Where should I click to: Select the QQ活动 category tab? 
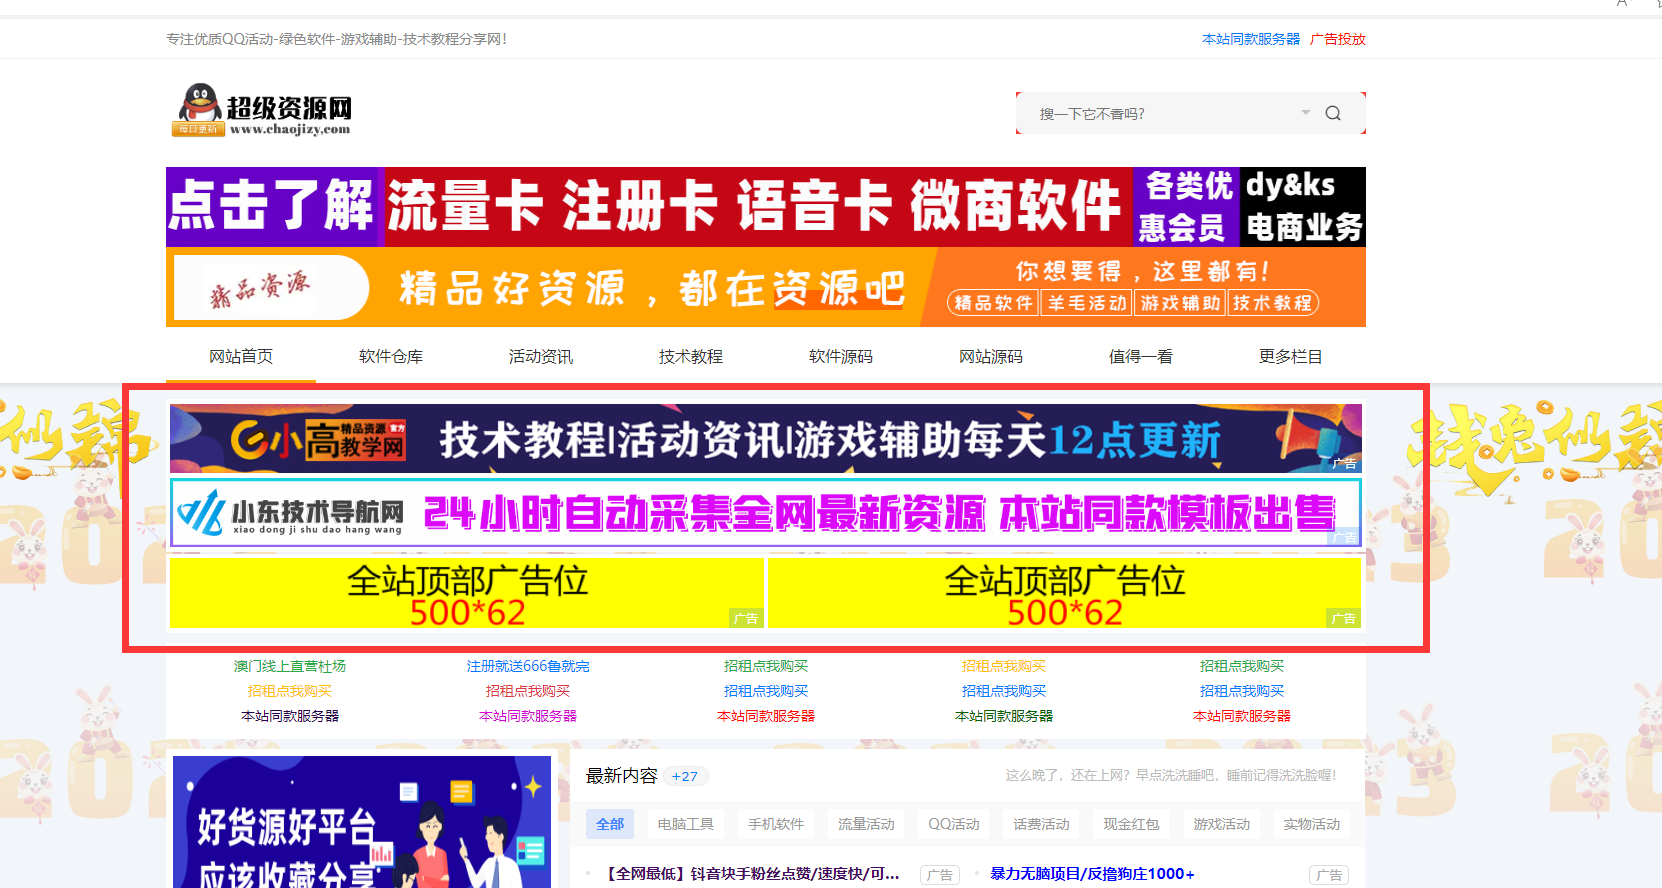pos(953,824)
